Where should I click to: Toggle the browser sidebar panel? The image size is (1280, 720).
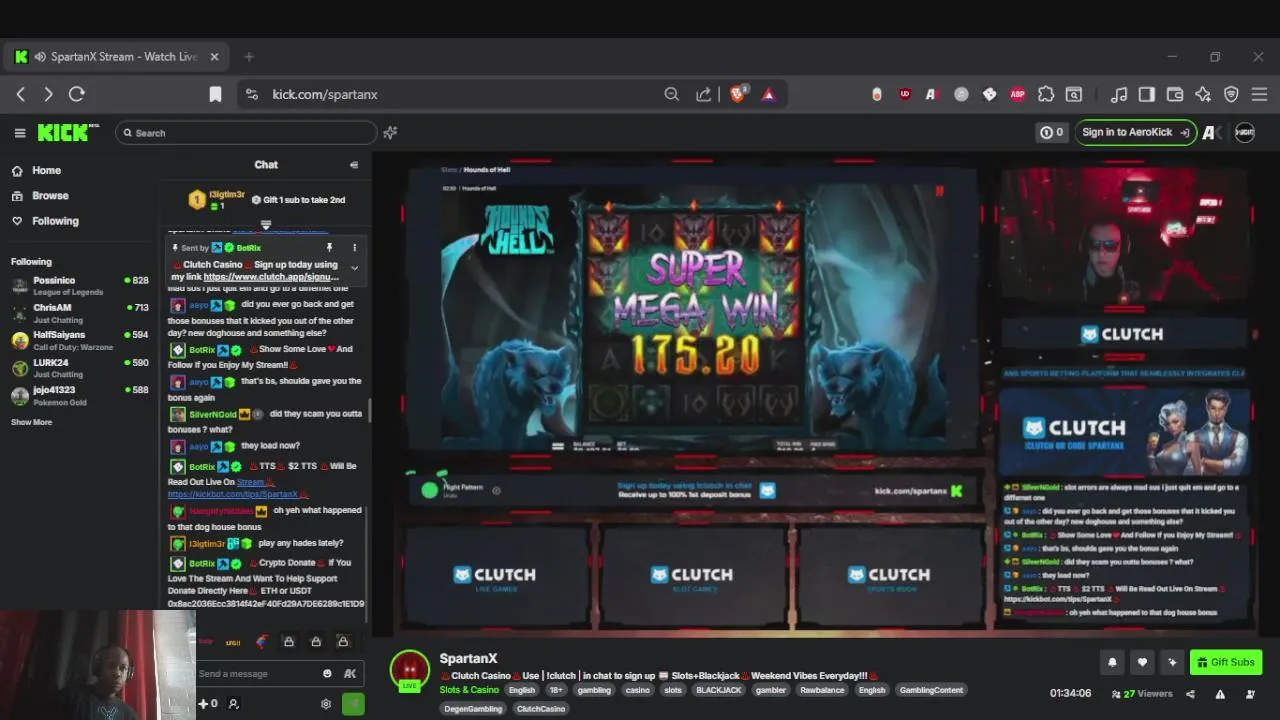tap(1147, 94)
